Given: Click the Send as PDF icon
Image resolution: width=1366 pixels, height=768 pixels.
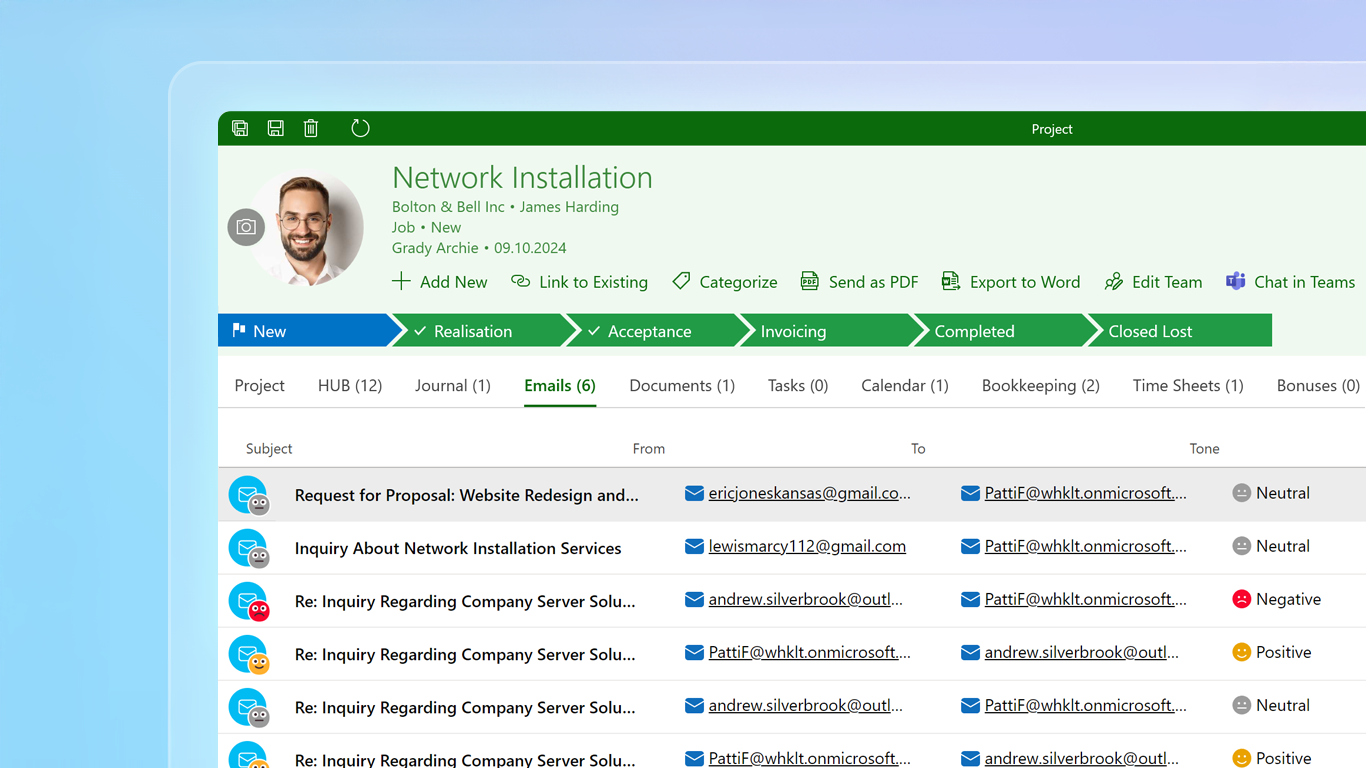Looking at the screenshot, I should 809,282.
